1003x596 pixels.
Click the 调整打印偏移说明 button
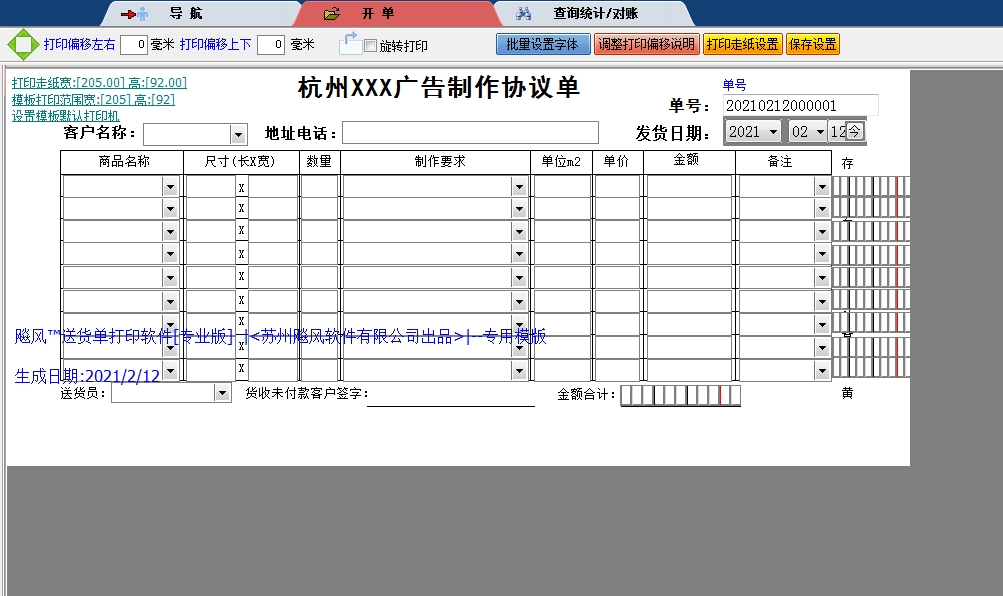coord(646,44)
